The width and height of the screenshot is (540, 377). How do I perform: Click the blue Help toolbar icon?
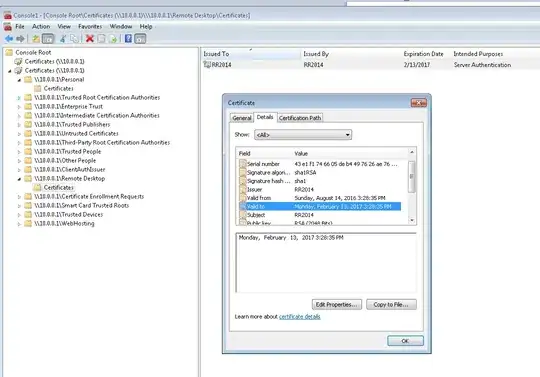click(128, 39)
